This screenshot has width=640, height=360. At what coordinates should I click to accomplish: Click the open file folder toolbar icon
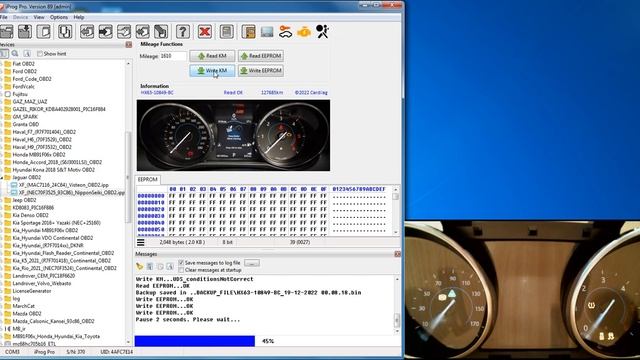tap(6, 31)
